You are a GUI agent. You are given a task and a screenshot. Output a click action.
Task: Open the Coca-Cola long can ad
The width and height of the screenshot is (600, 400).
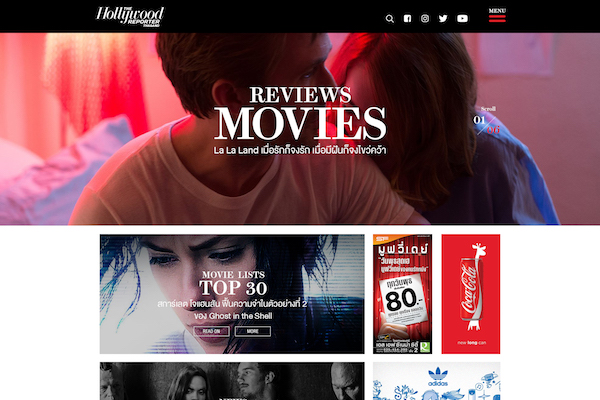[x=471, y=294]
